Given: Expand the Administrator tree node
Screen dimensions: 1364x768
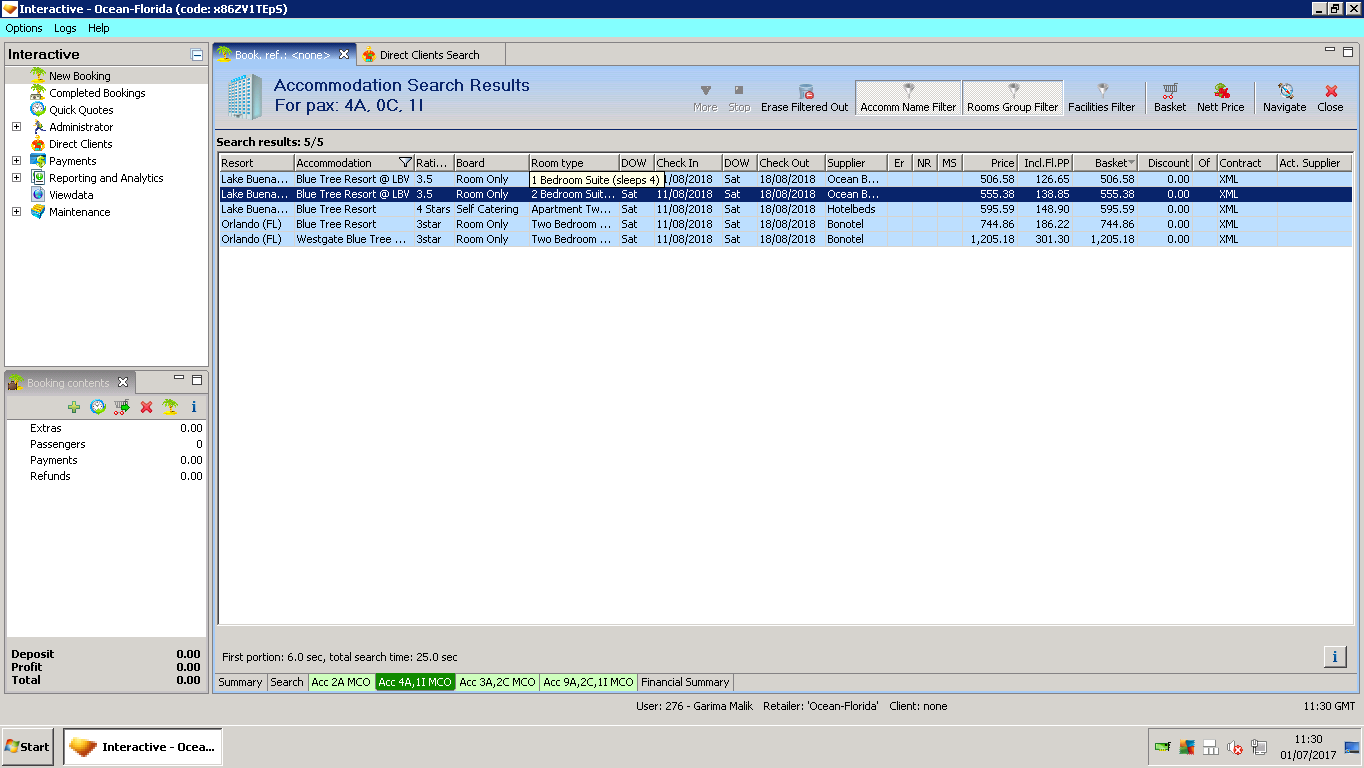Looking at the screenshot, I should point(16,127).
